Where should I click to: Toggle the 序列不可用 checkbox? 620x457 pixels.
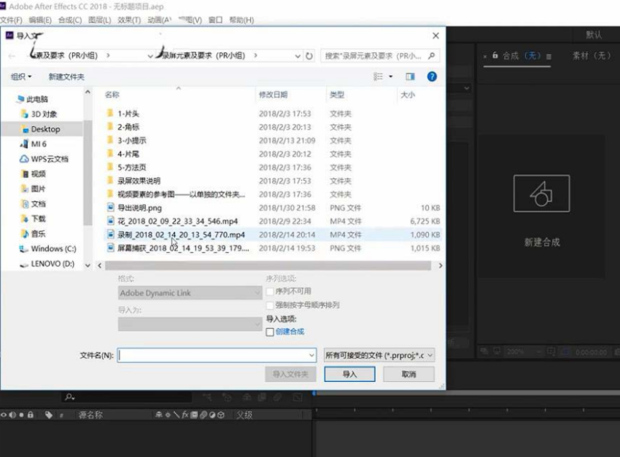tap(270, 291)
